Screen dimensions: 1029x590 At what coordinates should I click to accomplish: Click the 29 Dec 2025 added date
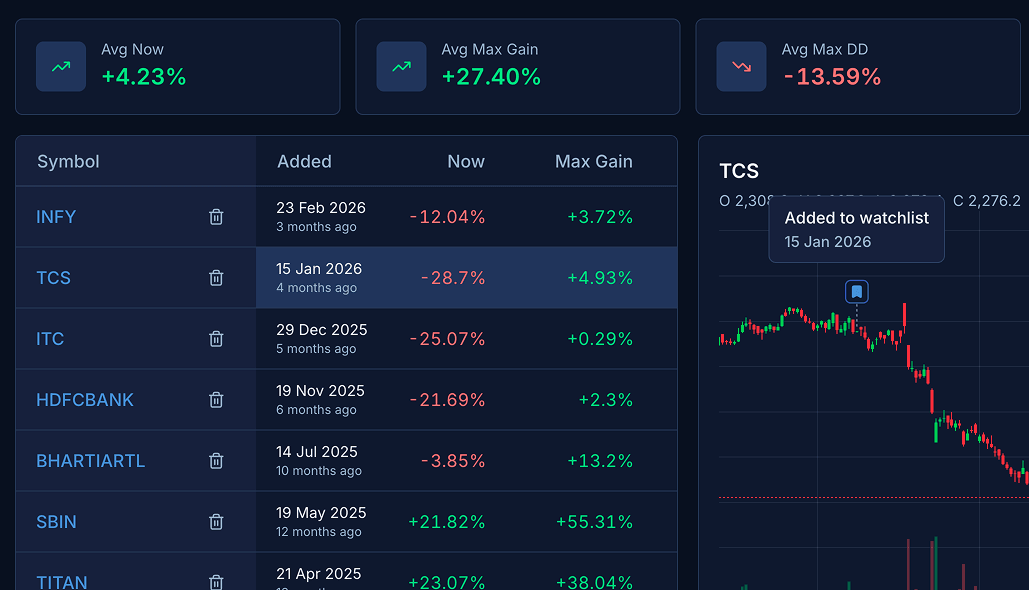click(322, 330)
